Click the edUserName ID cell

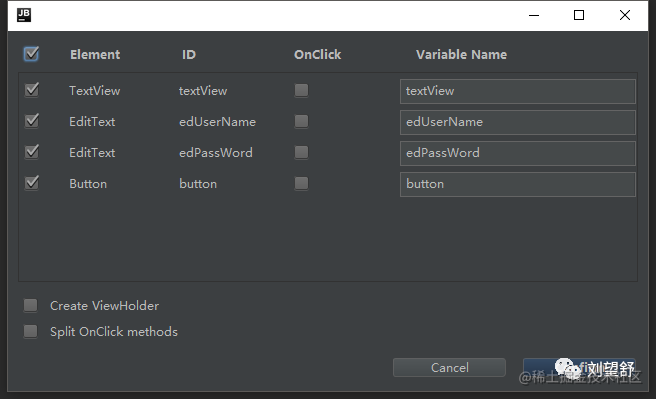click(218, 122)
